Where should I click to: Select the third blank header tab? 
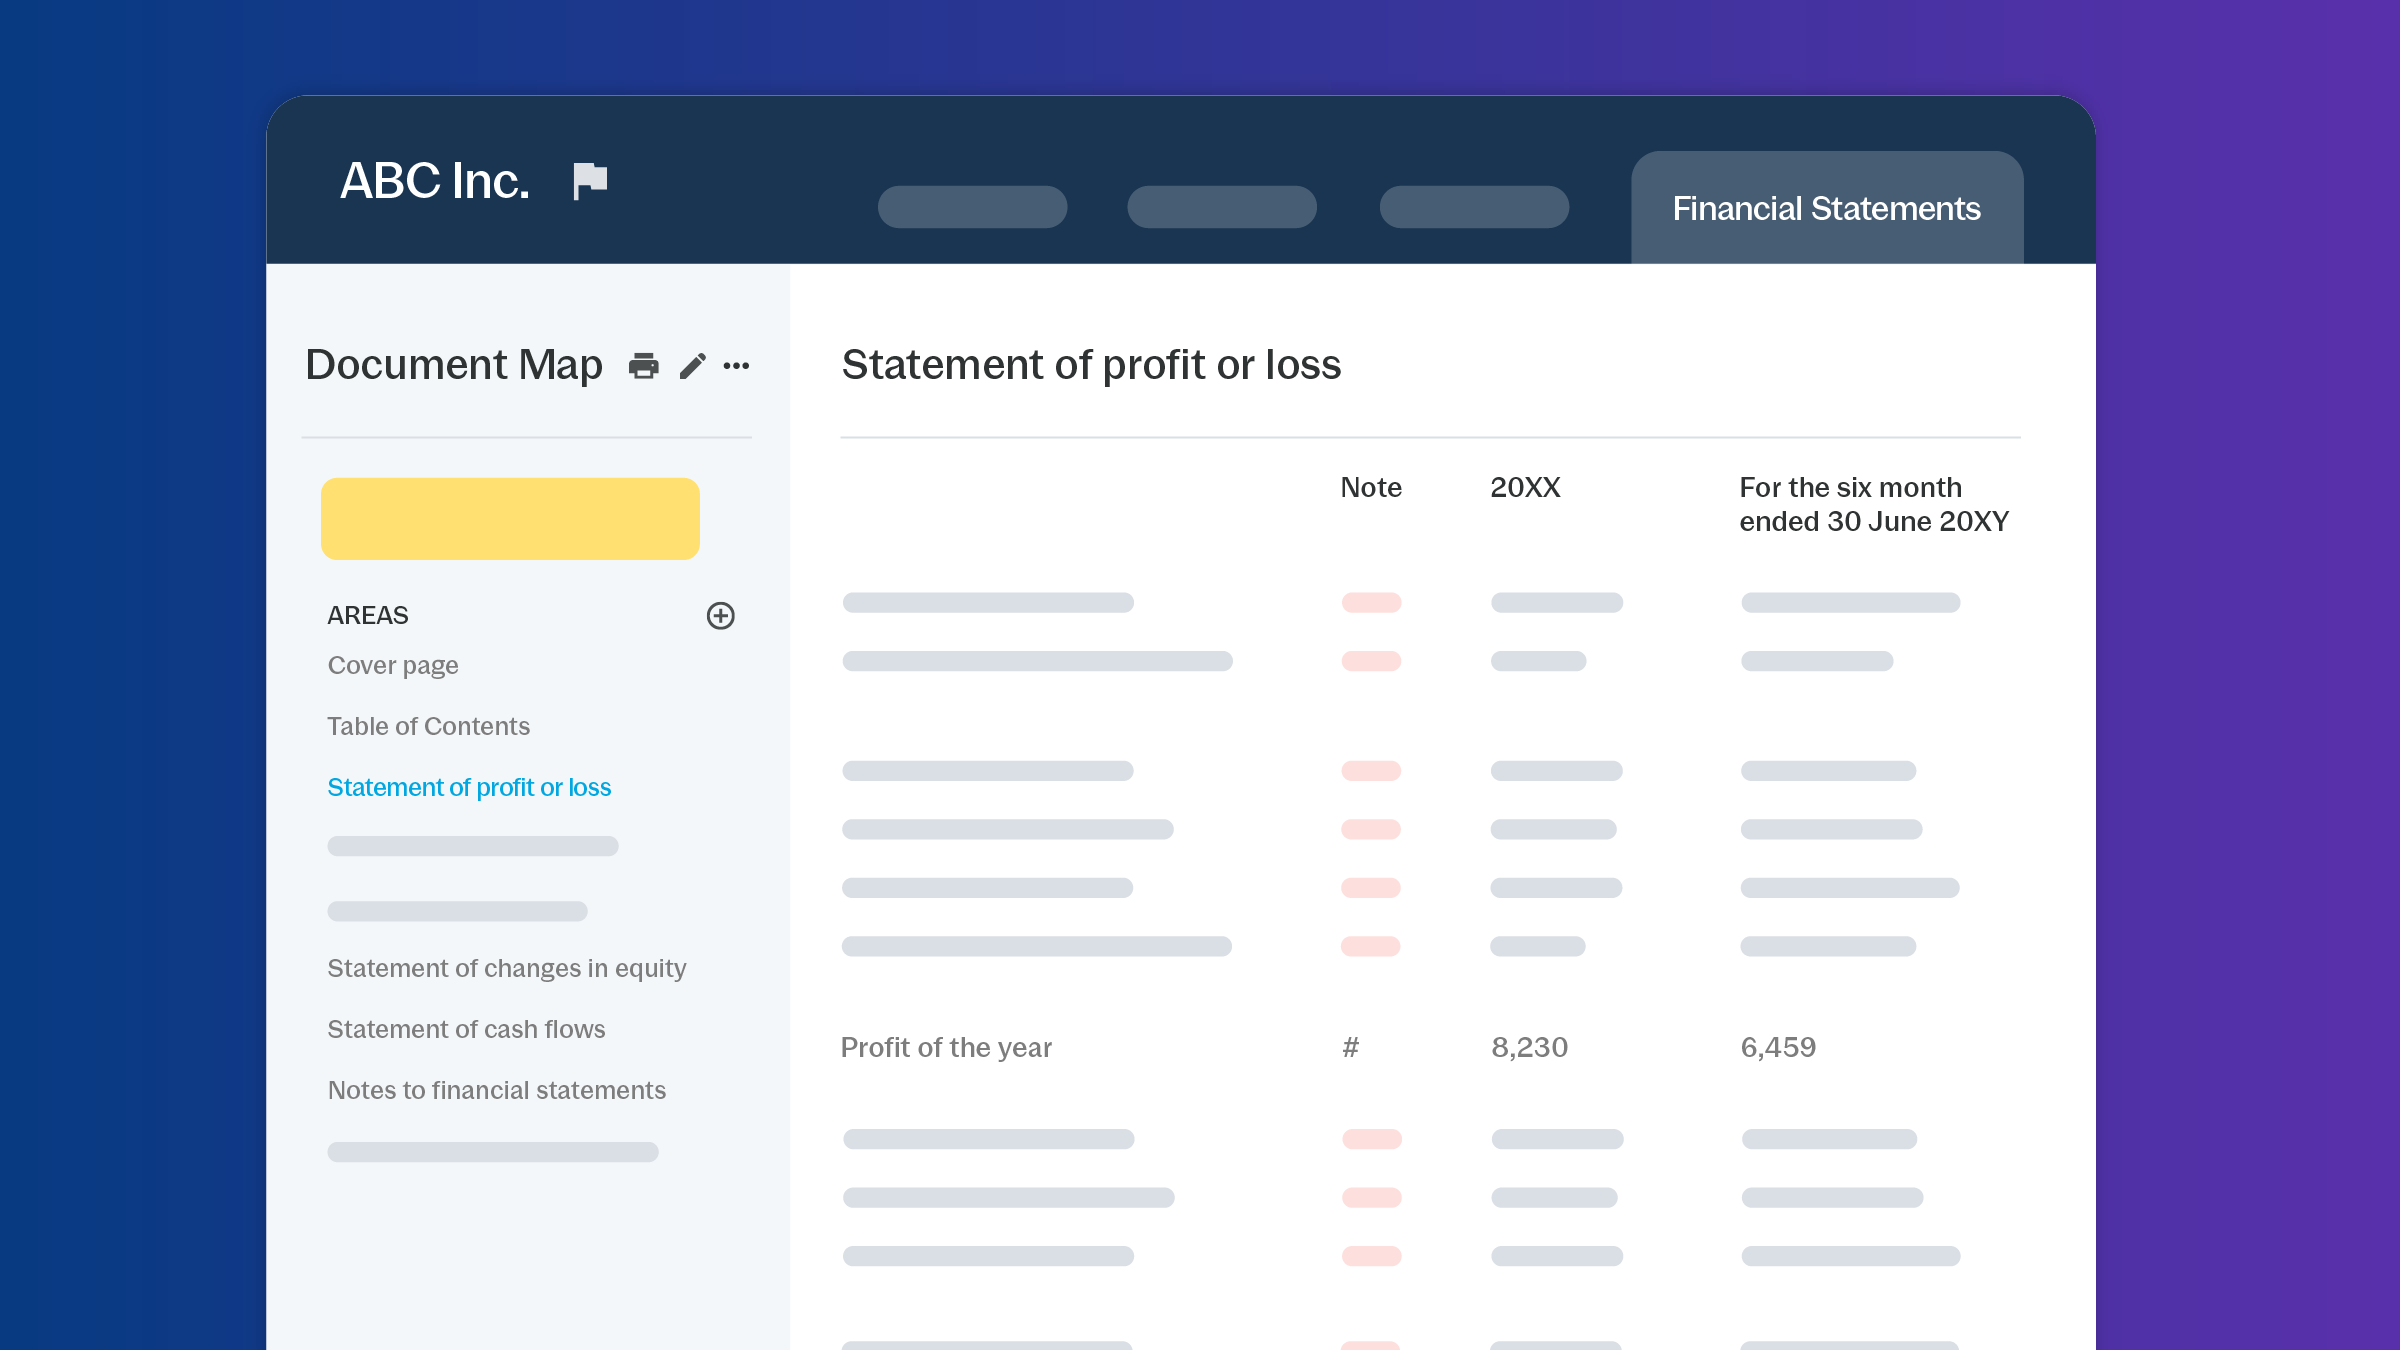point(1473,207)
